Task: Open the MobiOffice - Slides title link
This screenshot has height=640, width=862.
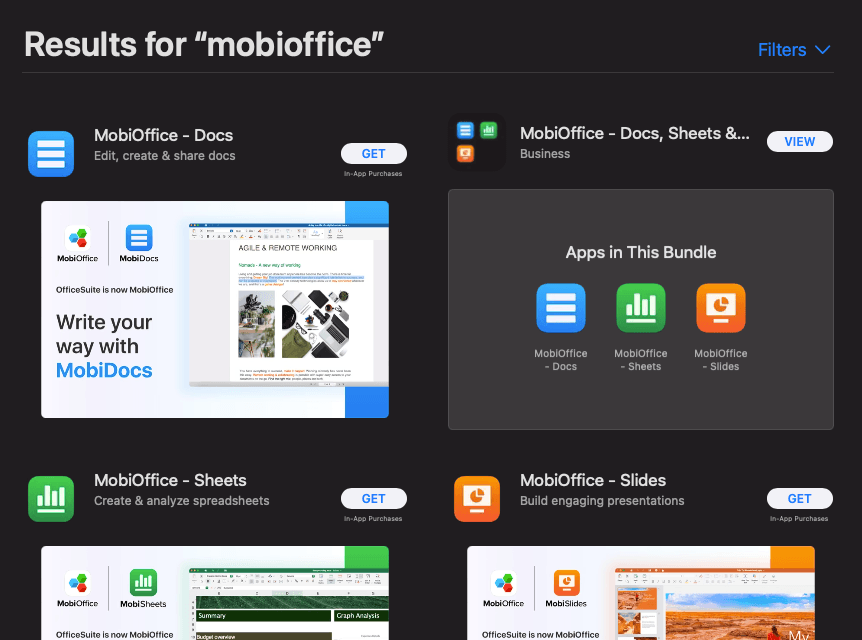Action: click(593, 481)
